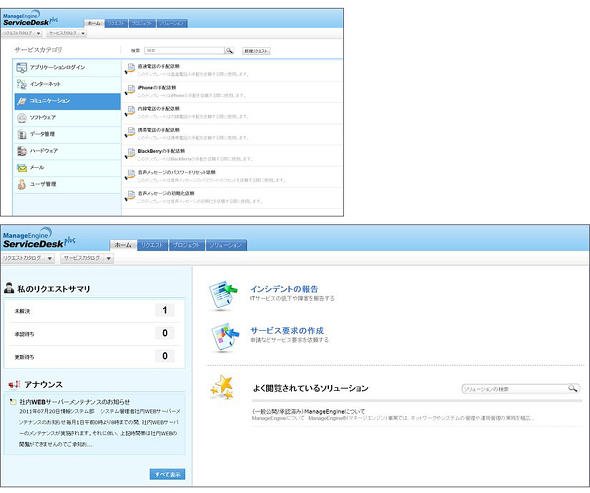The height and width of the screenshot is (493, 590).
Task: Select the 携帯電話の手配依頼 template title
Action: coord(158,129)
